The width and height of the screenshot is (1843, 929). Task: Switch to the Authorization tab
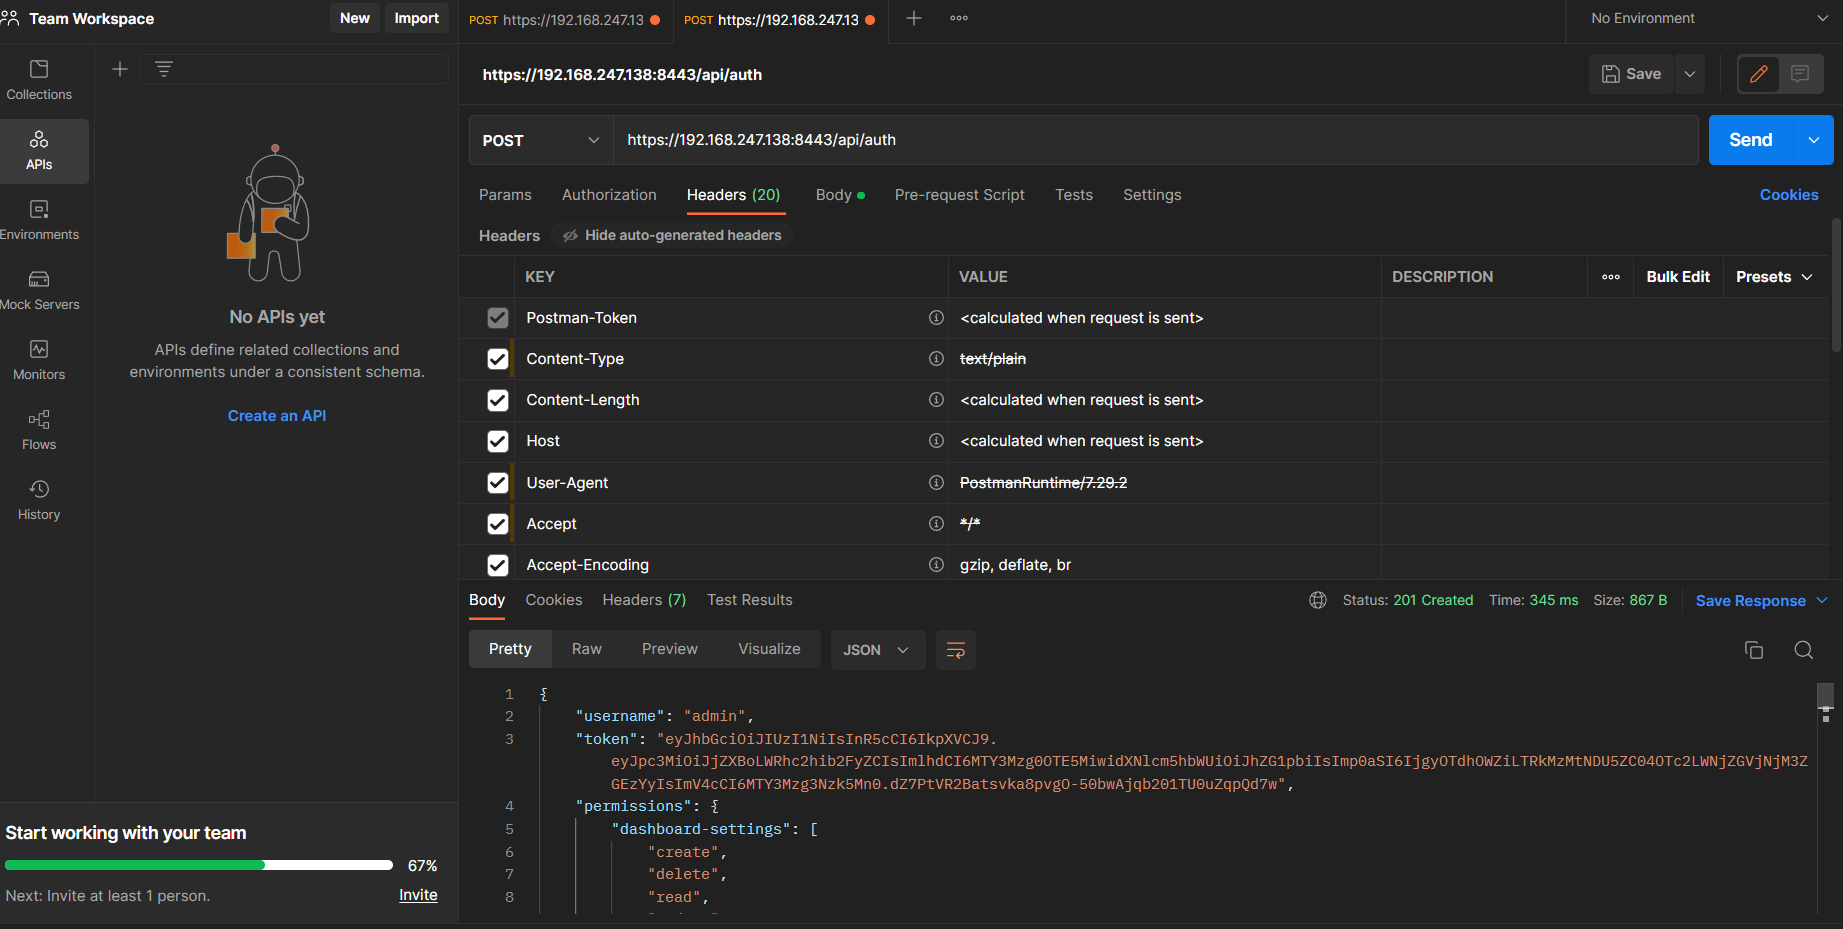click(x=609, y=195)
